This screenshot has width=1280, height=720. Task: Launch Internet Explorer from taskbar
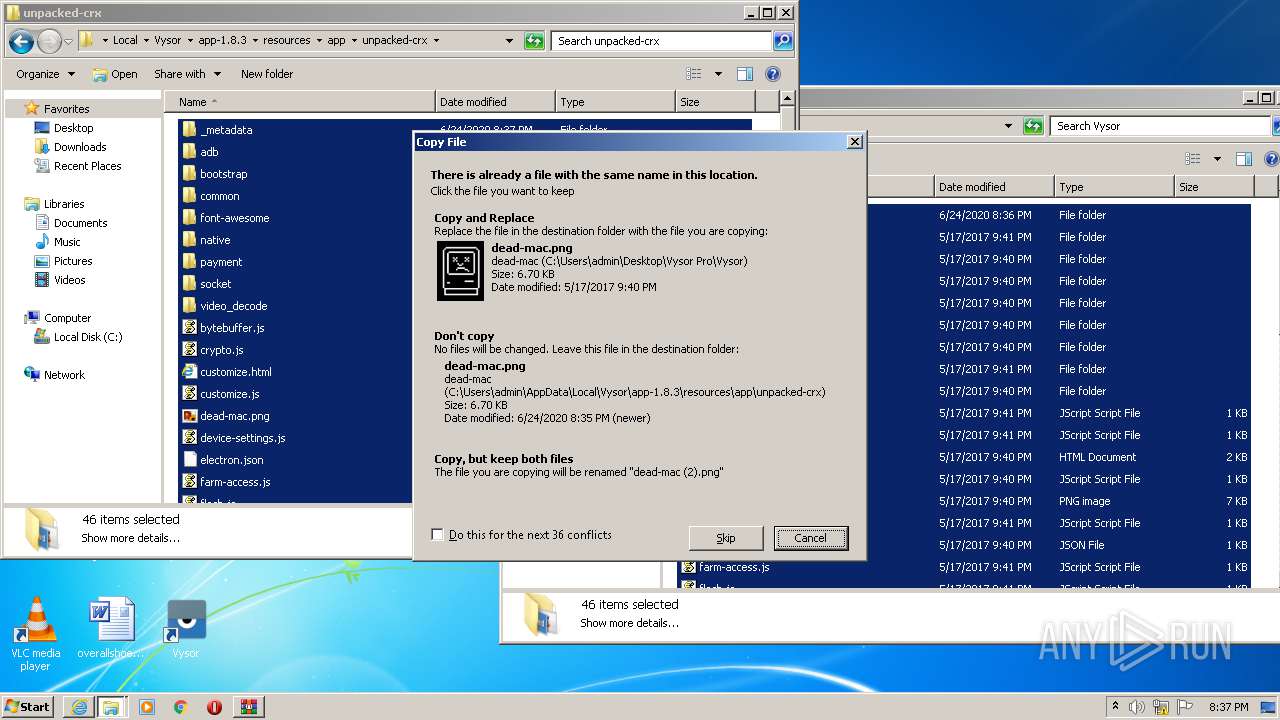coord(79,707)
